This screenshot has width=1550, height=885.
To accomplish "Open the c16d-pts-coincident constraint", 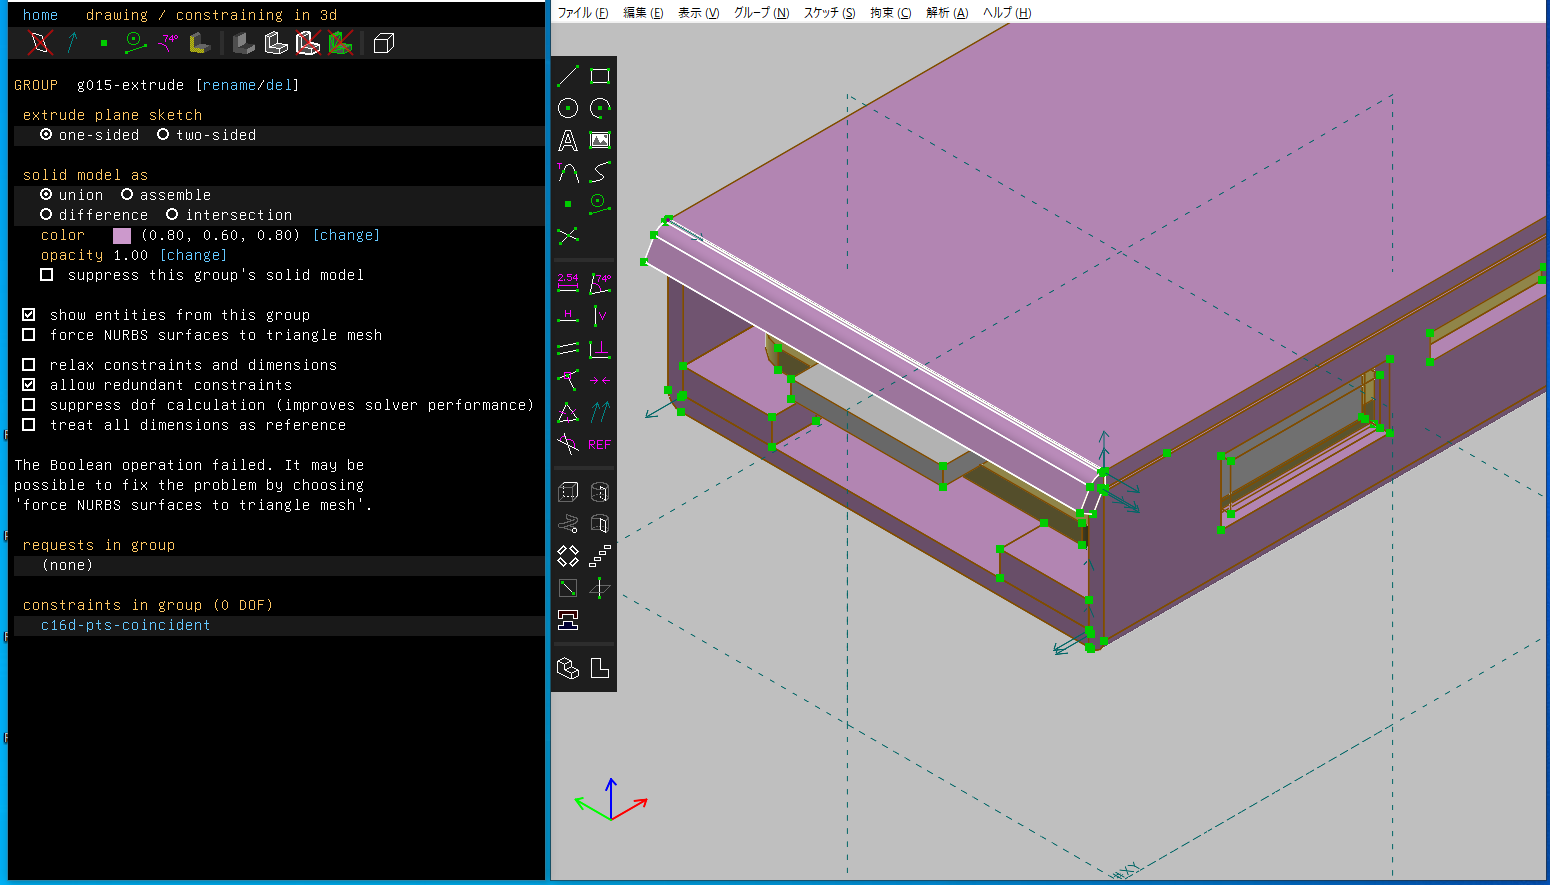I will [x=125, y=625].
